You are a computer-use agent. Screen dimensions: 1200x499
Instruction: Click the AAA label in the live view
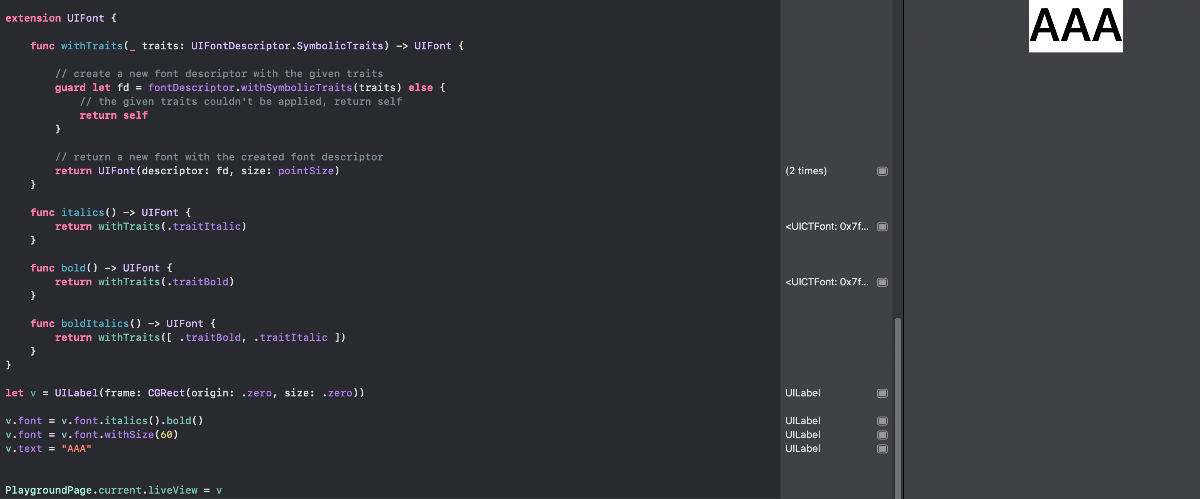[1076, 26]
